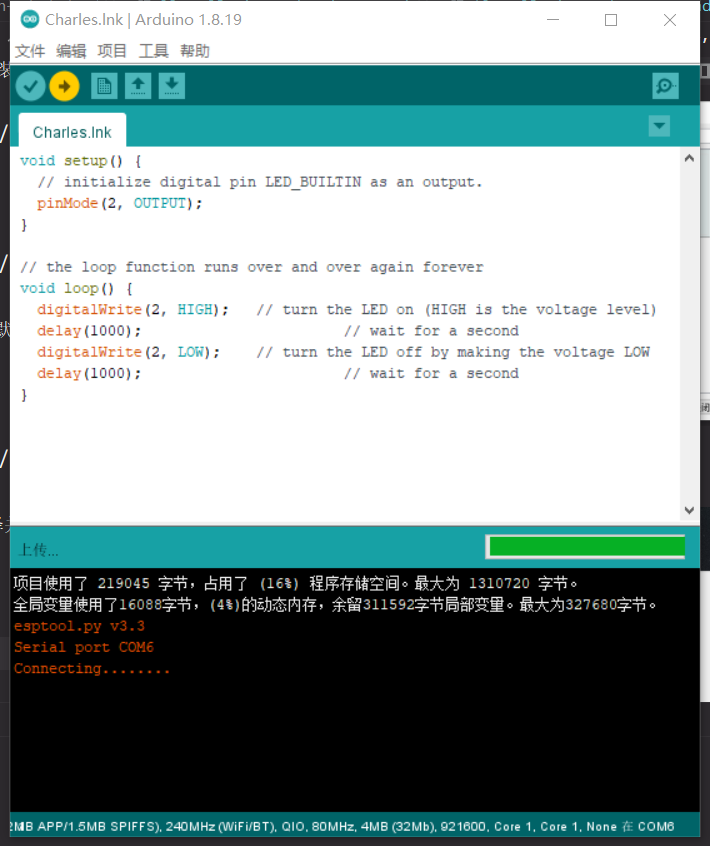
Task: Click in the code on pinMode line
Action: (120, 203)
